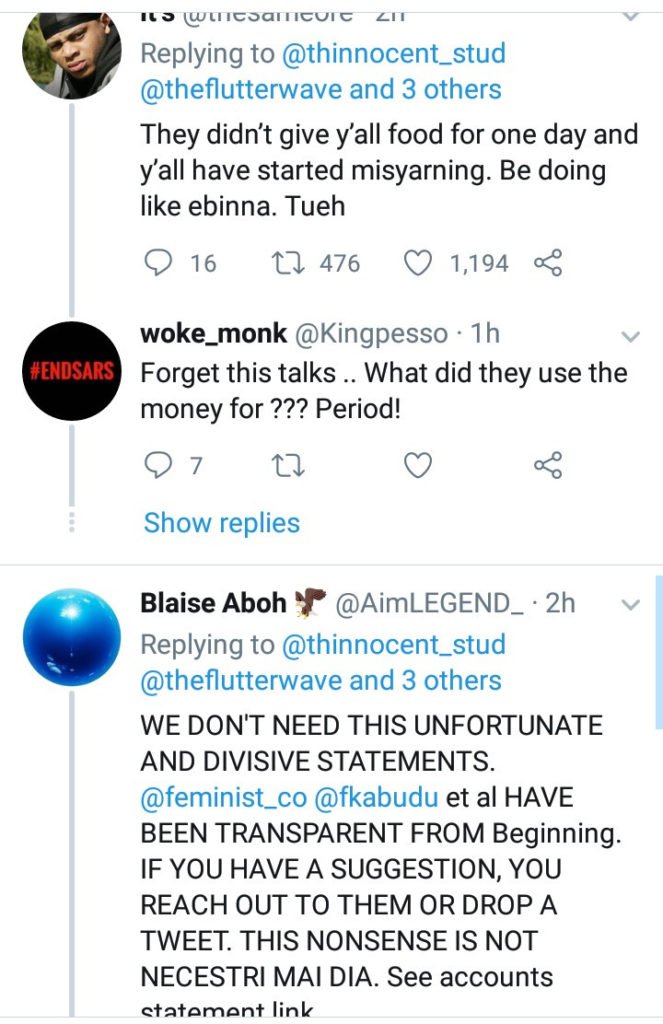
Task: Like woke_monk's tweet
Action: (417, 465)
